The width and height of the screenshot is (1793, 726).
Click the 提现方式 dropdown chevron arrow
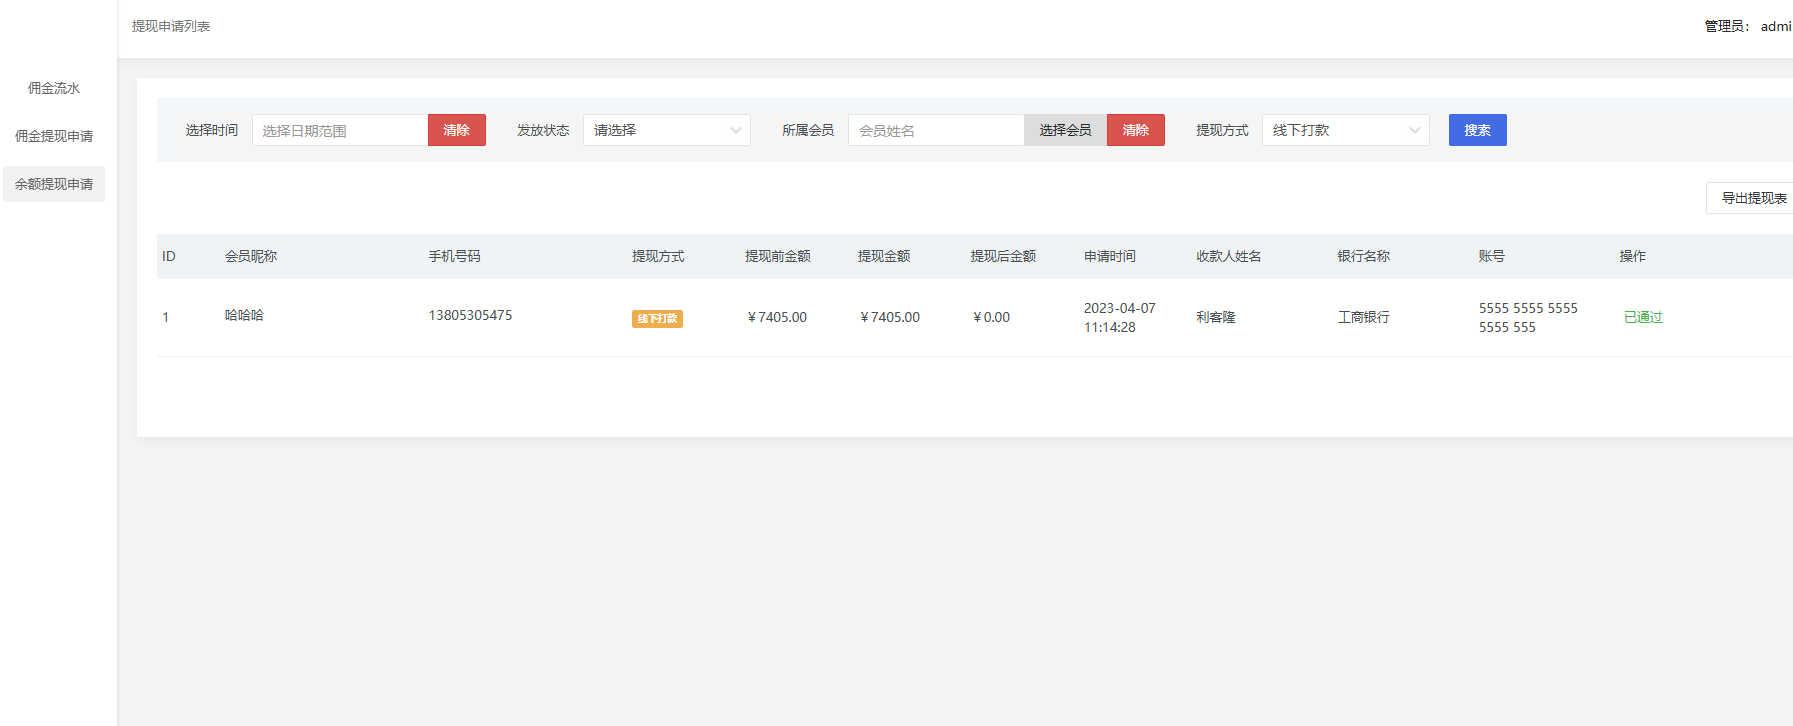tap(1415, 130)
